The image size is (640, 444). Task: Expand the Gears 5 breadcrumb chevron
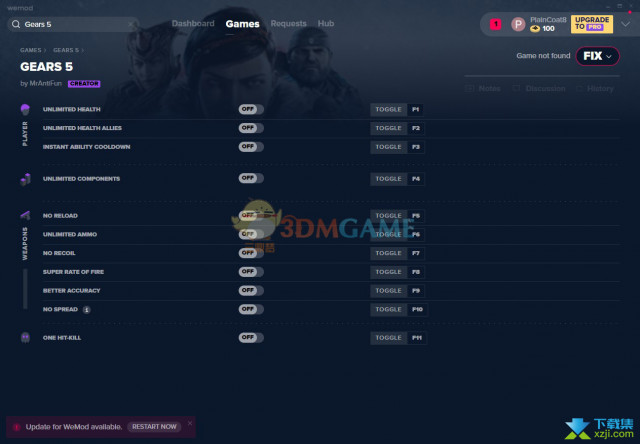[82, 50]
